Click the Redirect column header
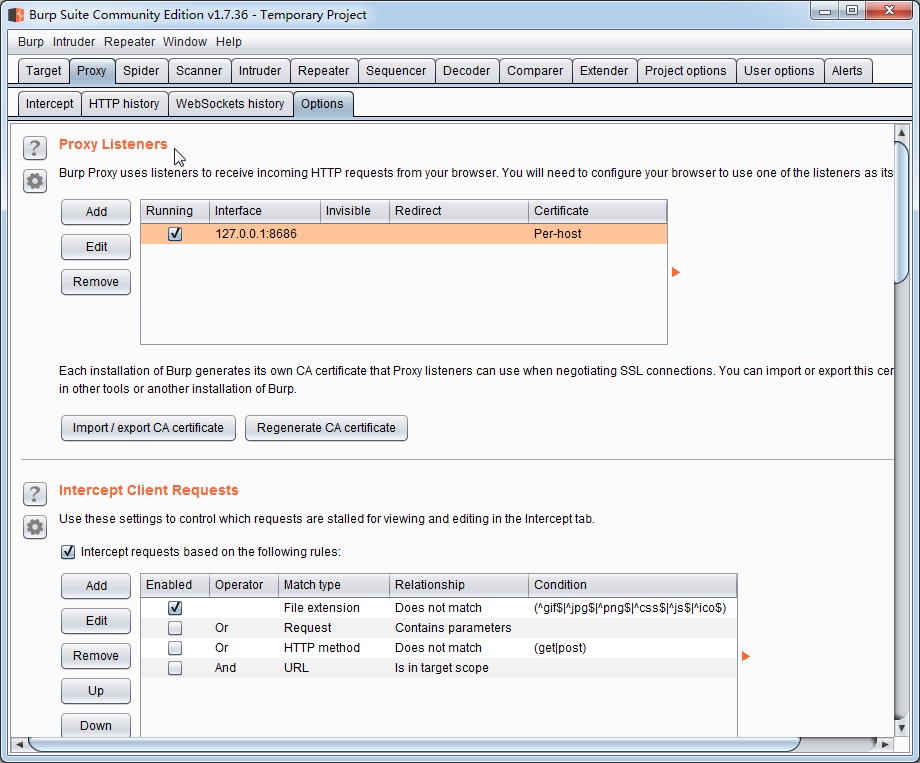This screenshot has width=920, height=763. coord(459,211)
